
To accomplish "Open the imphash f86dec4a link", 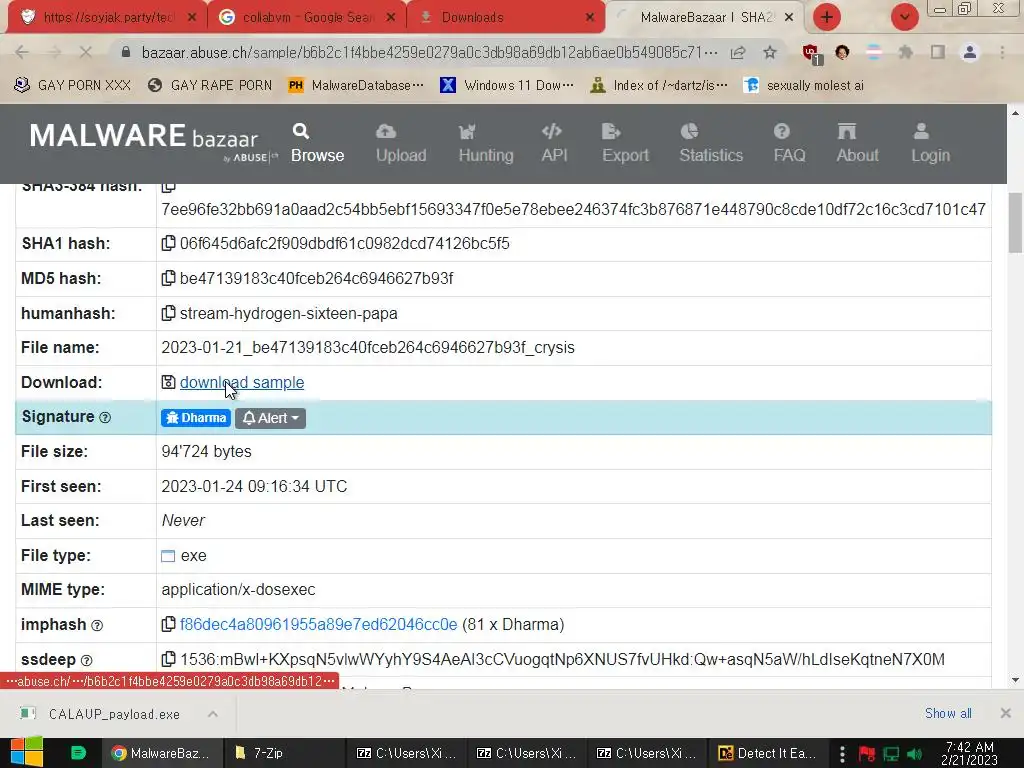I will 318,624.
